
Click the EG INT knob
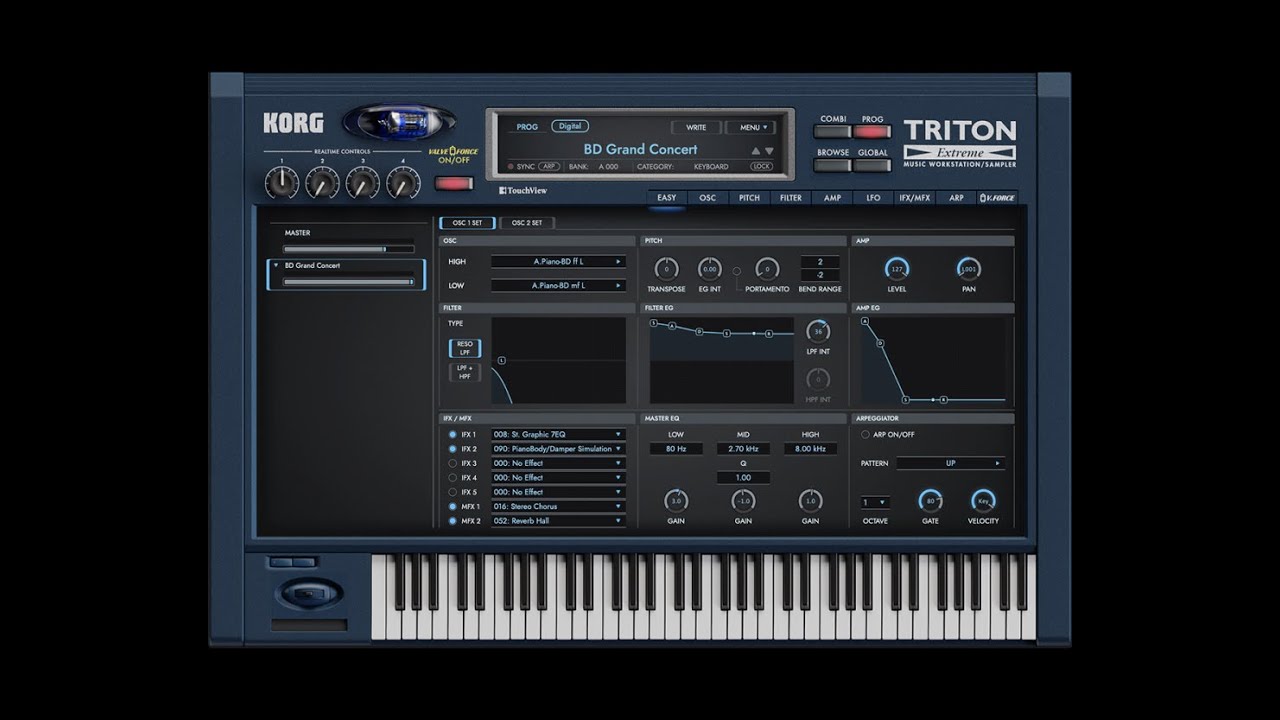[x=709, y=268]
